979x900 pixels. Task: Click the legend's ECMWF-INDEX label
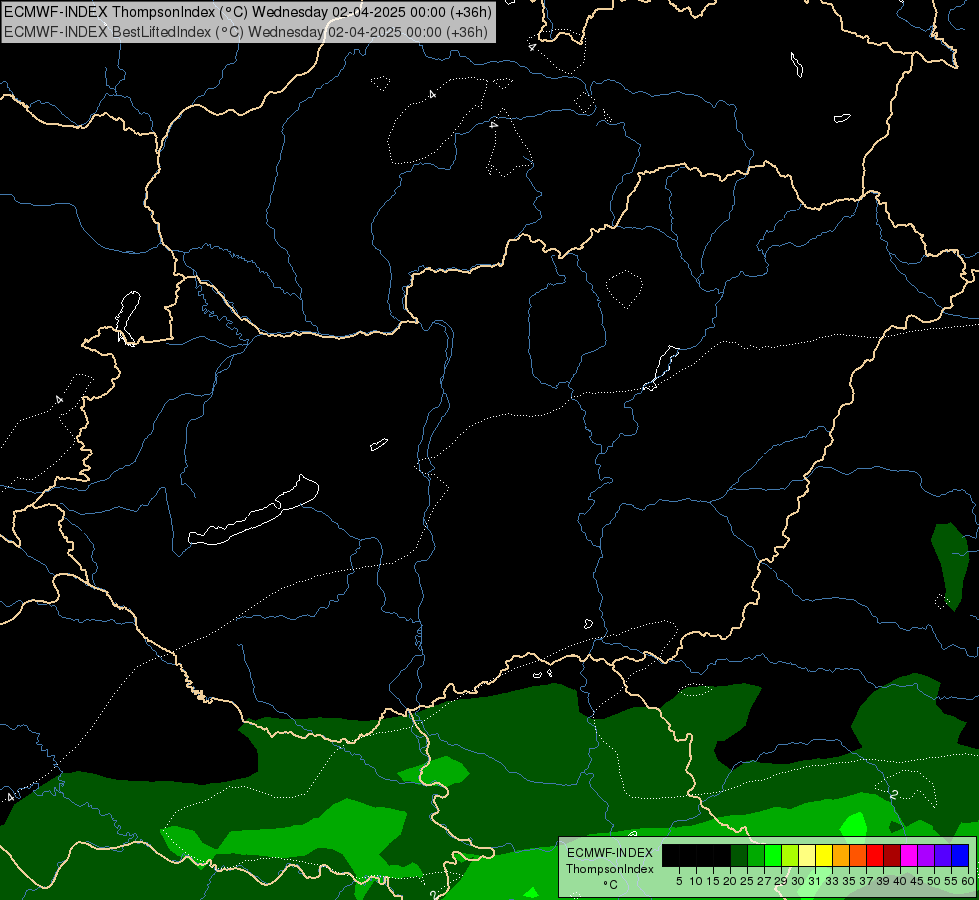(x=610, y=853)
